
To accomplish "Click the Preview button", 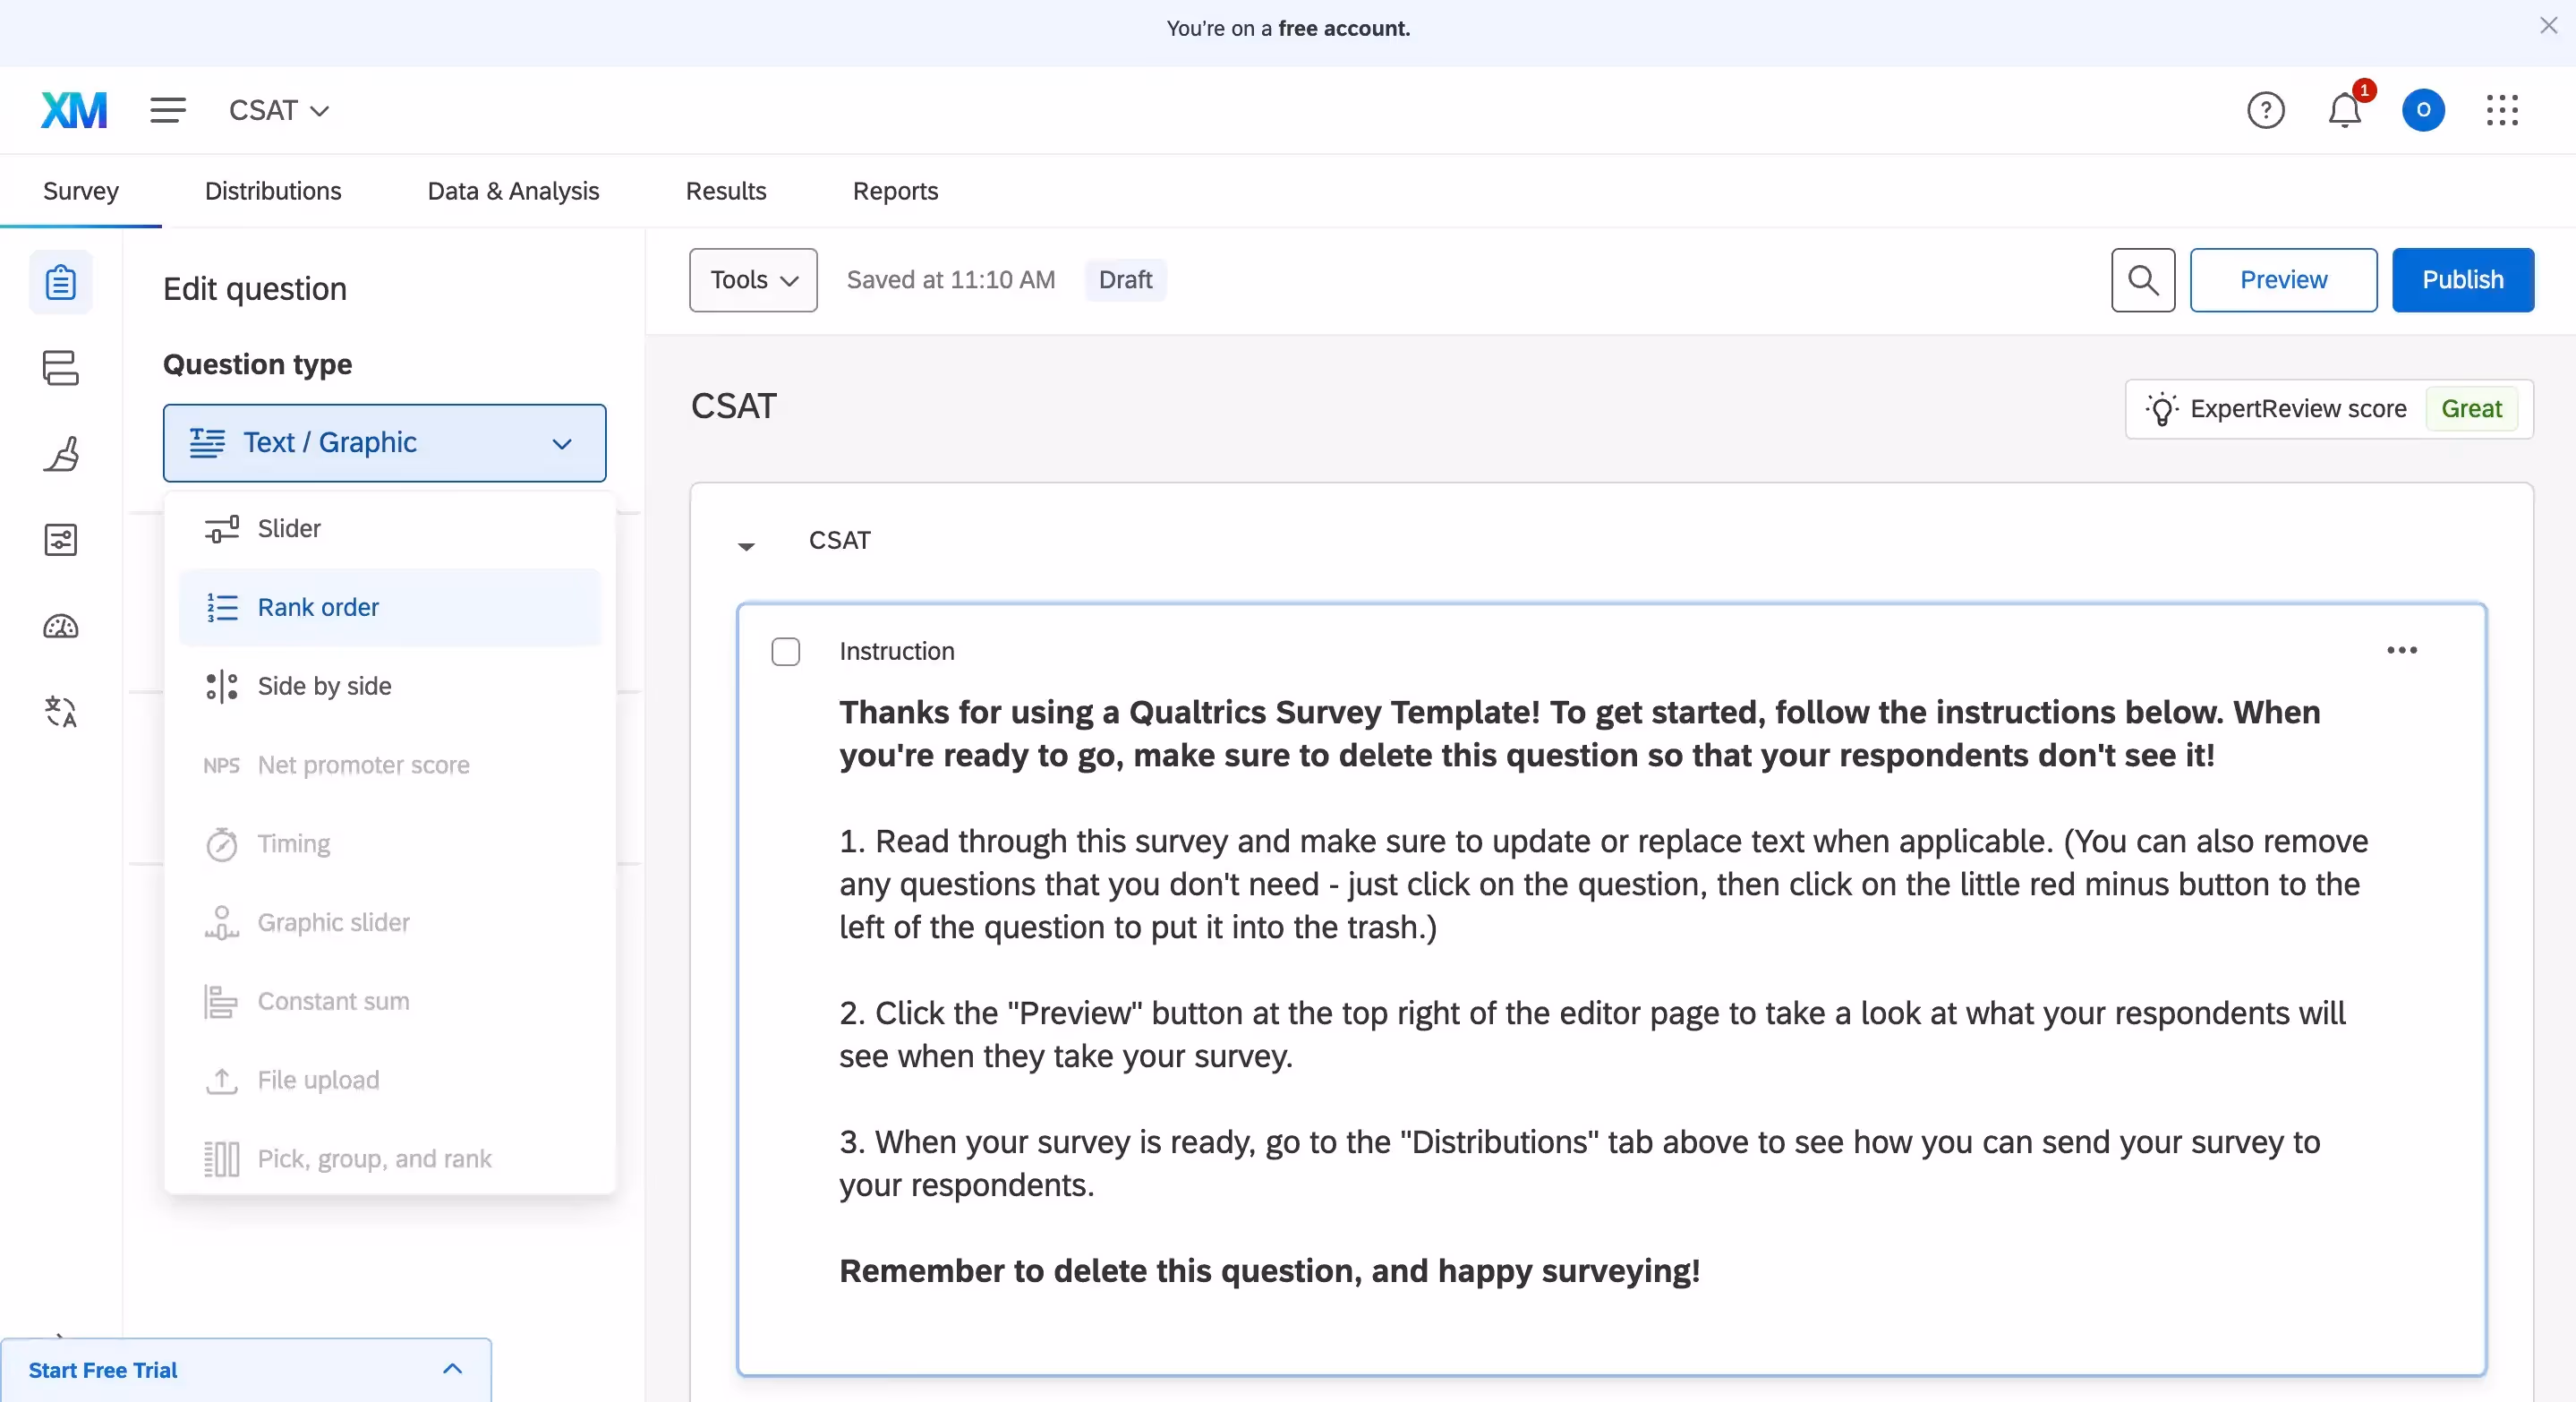I will coord(2283,280).
